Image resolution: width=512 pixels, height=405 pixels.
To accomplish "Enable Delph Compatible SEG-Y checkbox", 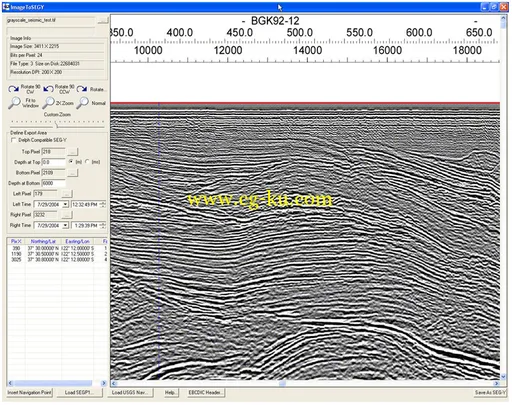I will click(x=14, y=140).
